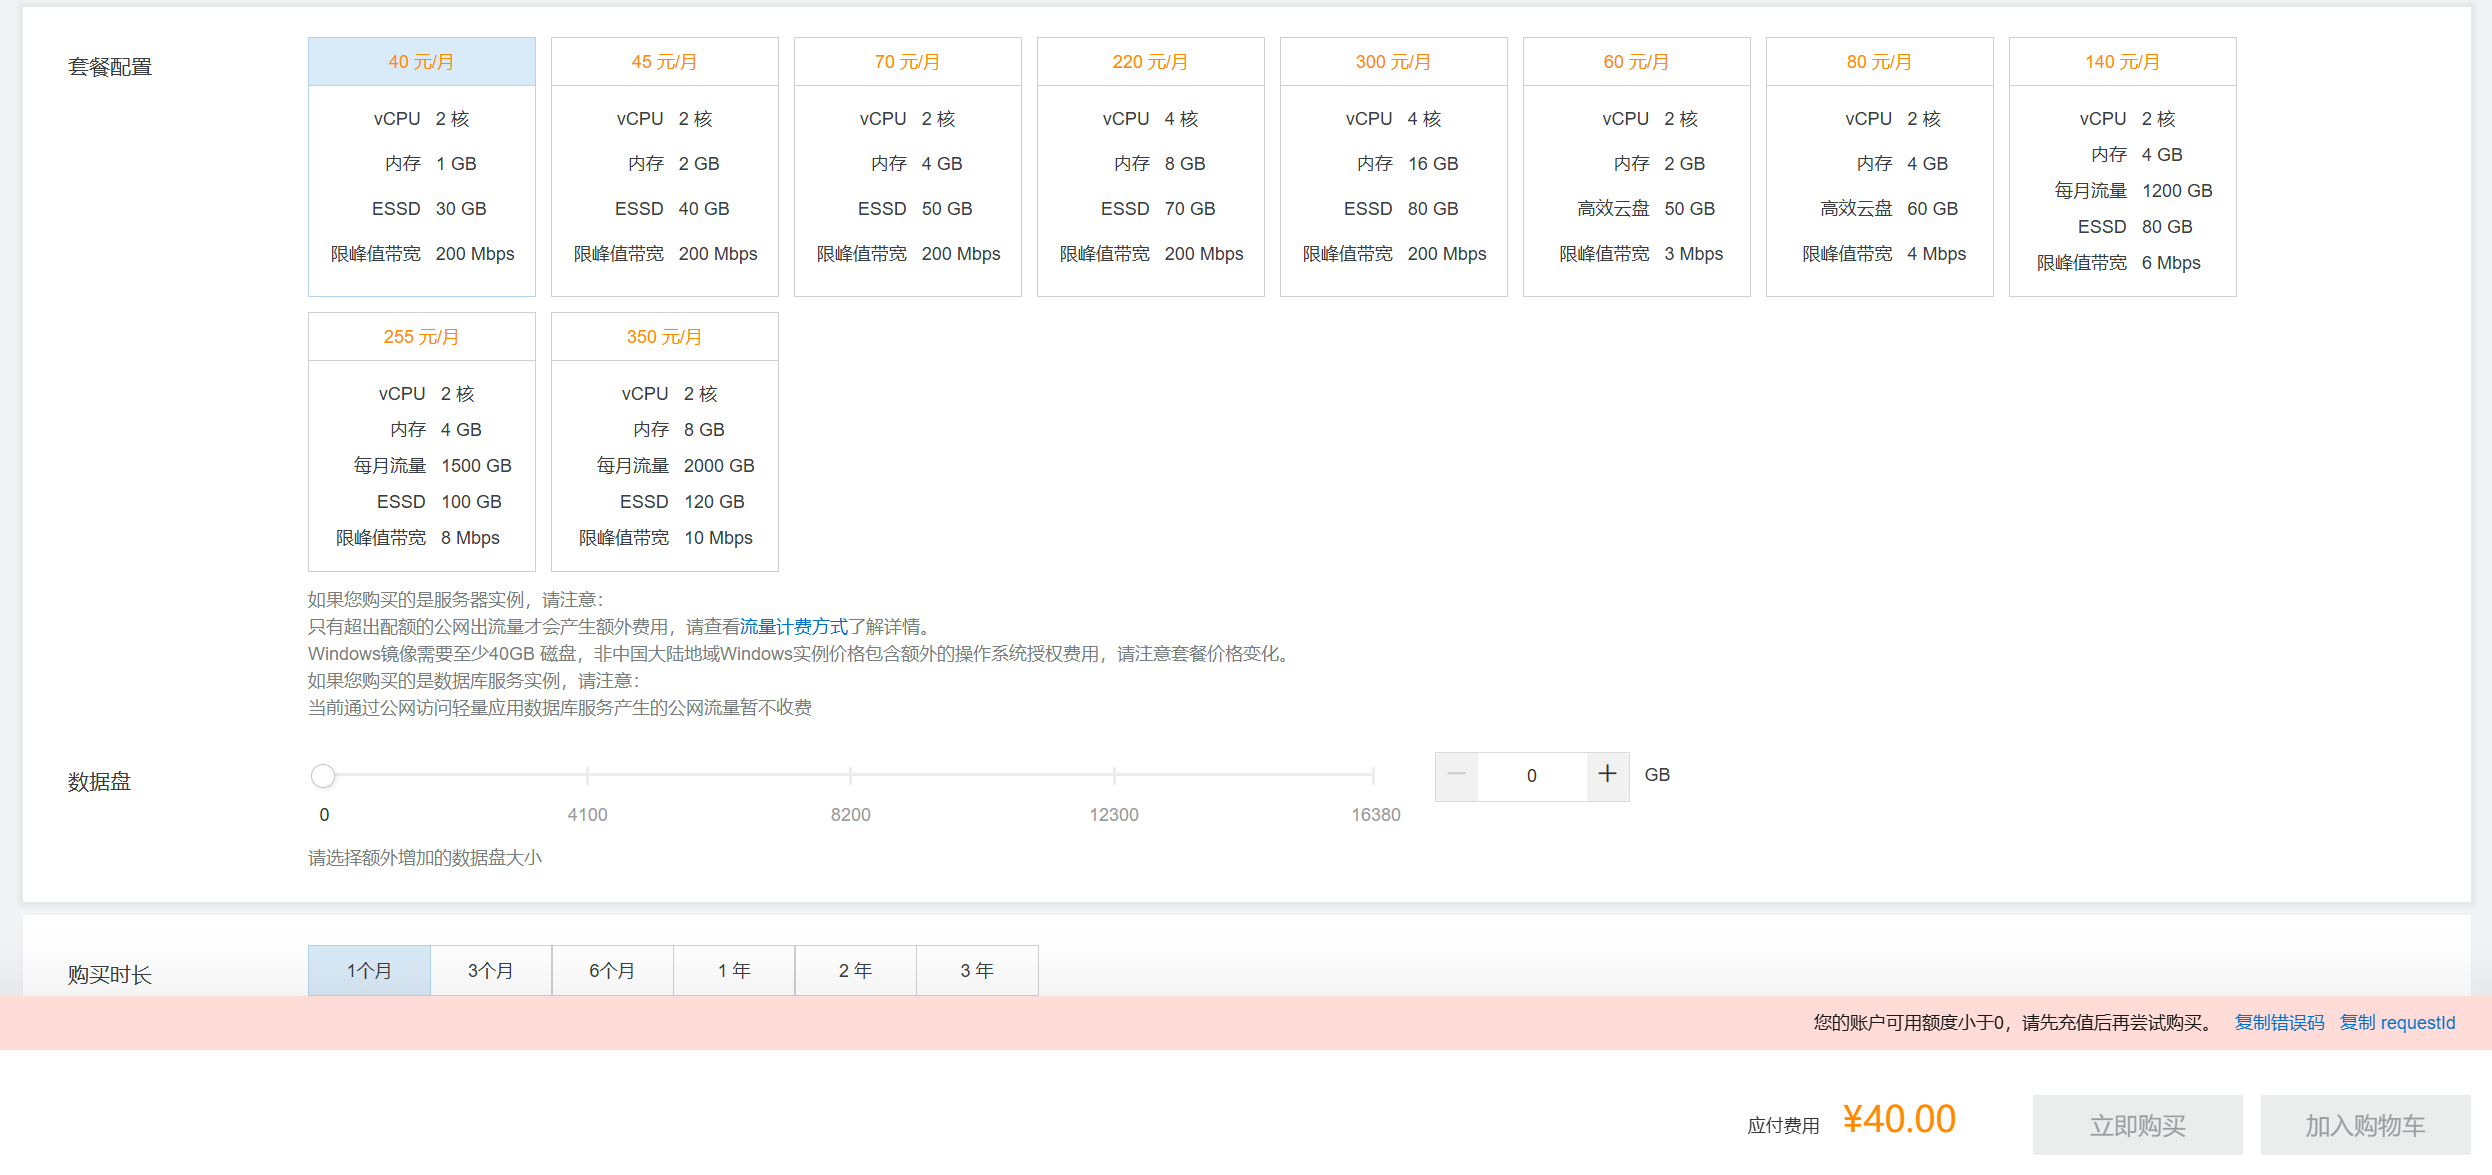Screen dimensions: 2492x1175
Task: Open the 流量计费方式 link
Action: tap(794, 627)
